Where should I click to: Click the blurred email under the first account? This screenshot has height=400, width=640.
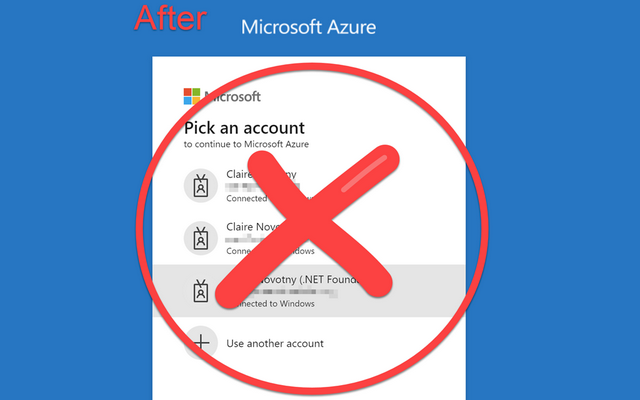262,187
